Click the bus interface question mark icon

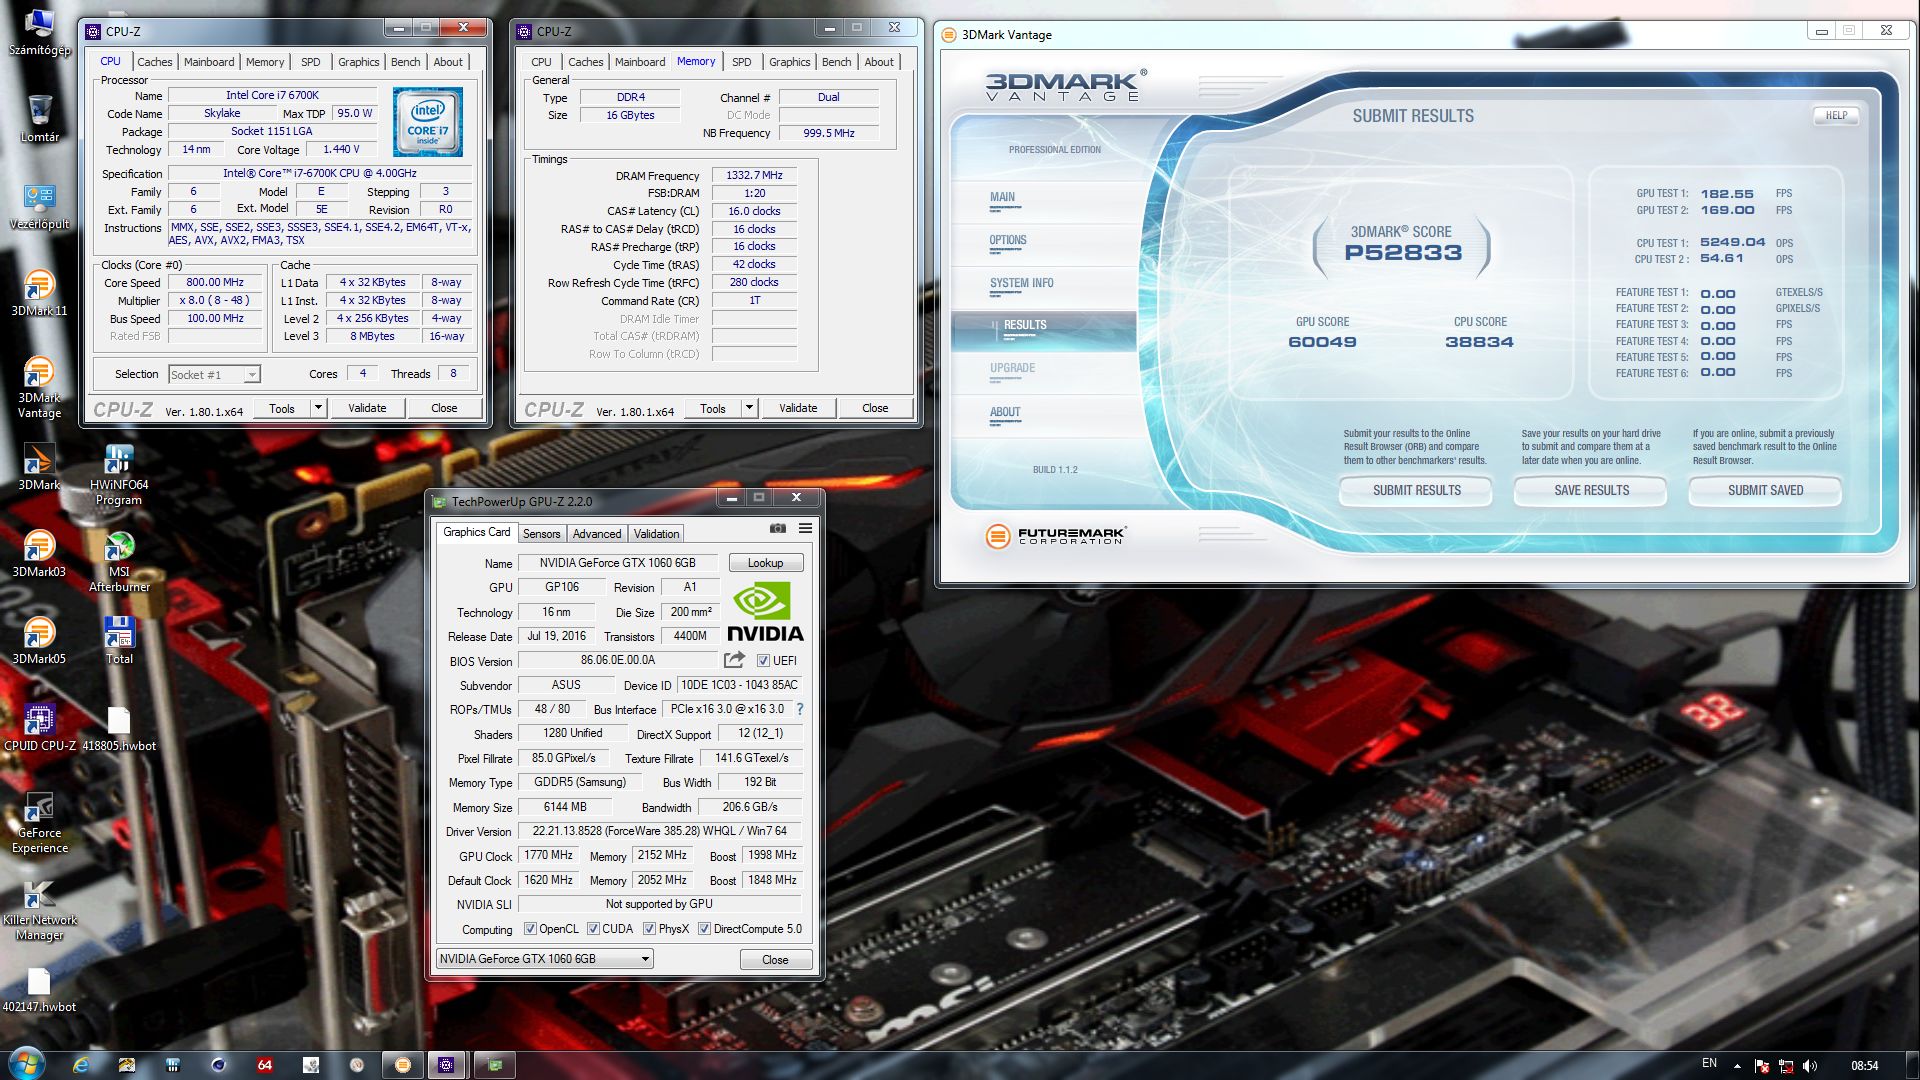(800, 709)
